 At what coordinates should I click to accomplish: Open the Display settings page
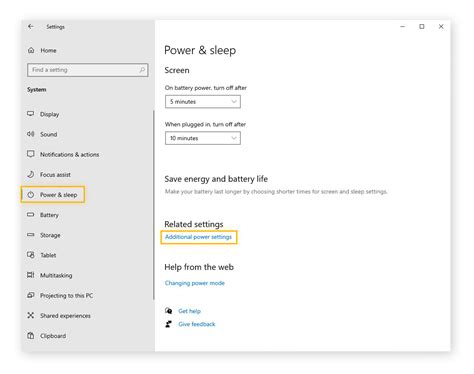pos(50,114)
